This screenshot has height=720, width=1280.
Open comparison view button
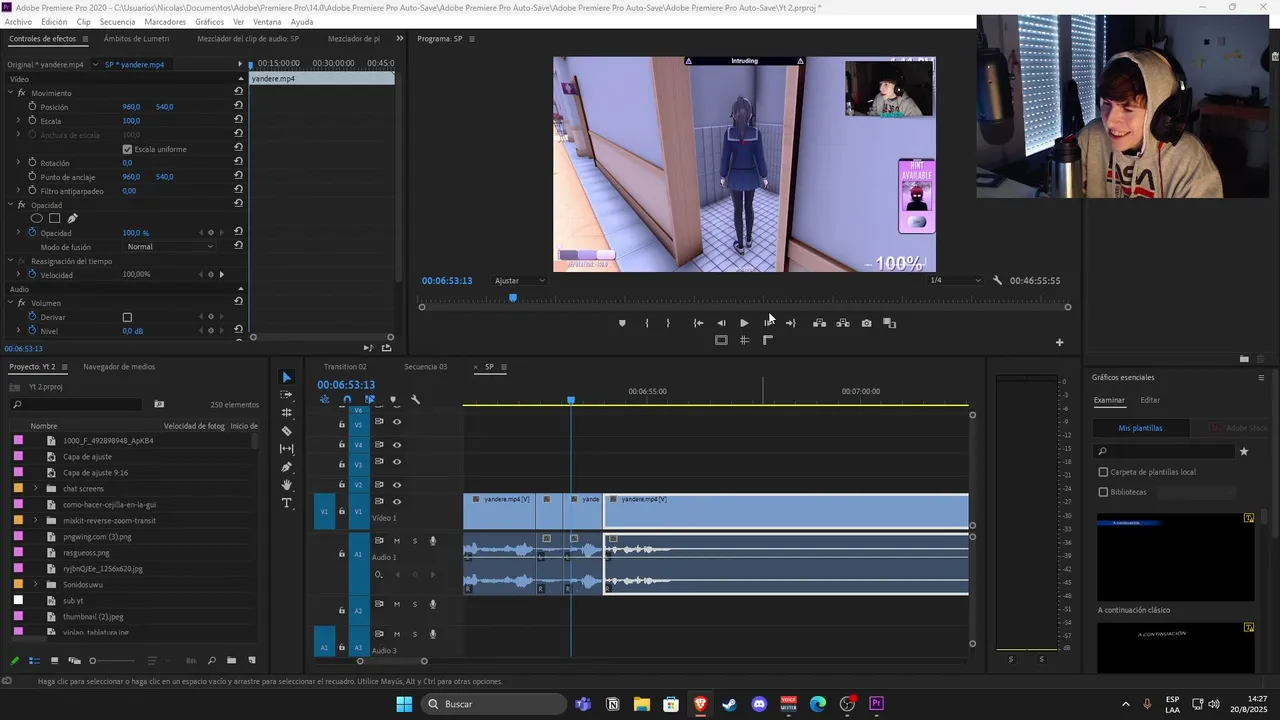[889, 323]
